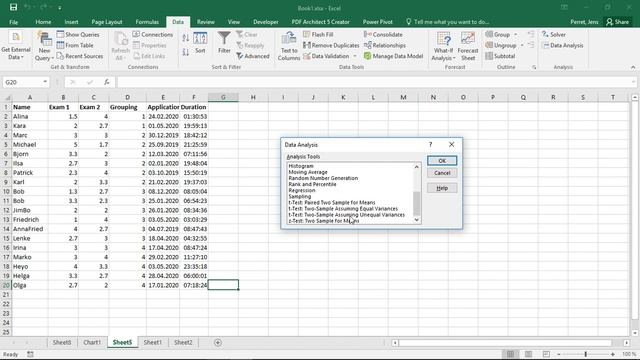The height and width of the screenshot is (360, 640).
Task: Click Cancel in Data Analysis dialog
Action: tap(442, 173)
